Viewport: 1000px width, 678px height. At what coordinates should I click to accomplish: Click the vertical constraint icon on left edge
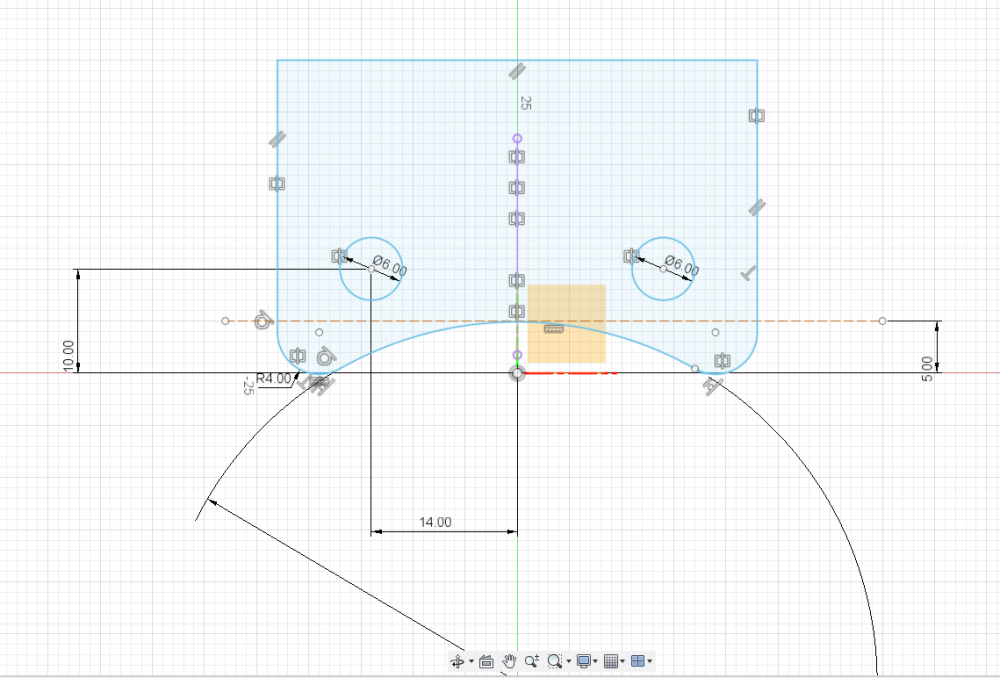(277, 184)
